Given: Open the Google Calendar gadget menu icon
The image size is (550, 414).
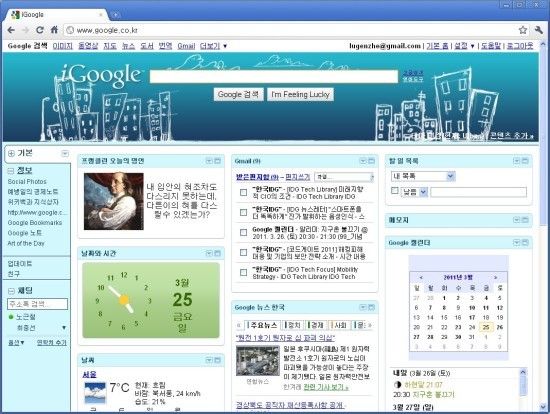Looking at the screenshot, I should 517,242.
